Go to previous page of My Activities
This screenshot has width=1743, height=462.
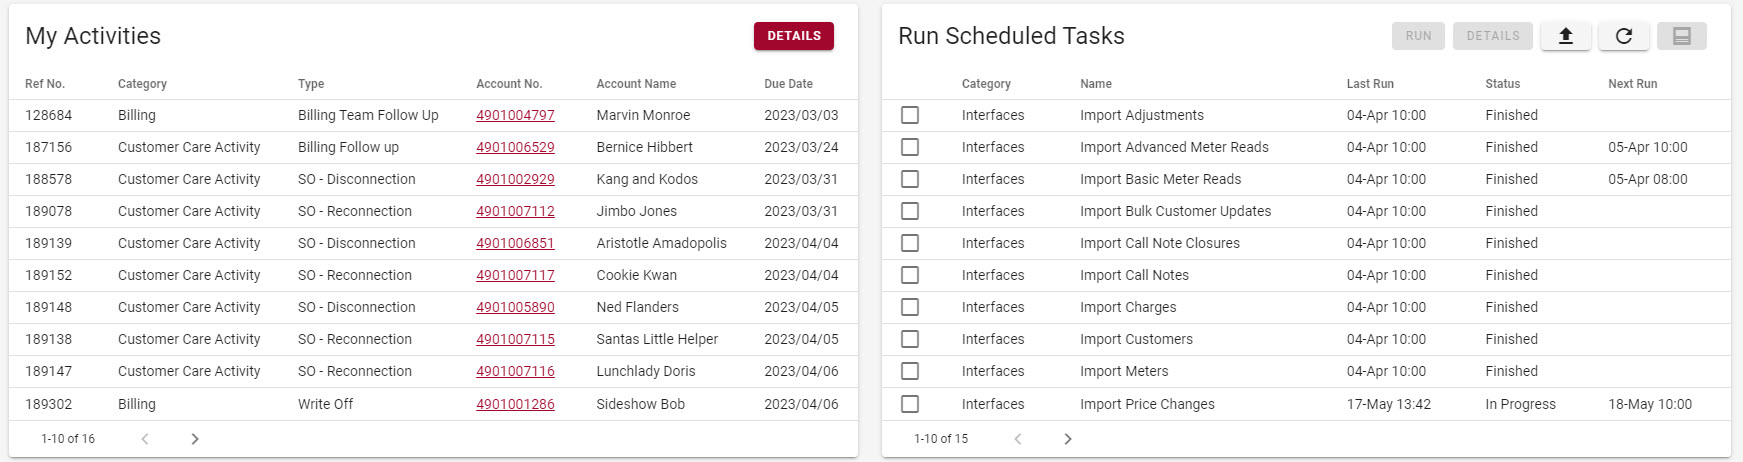[x=145, y=439]
